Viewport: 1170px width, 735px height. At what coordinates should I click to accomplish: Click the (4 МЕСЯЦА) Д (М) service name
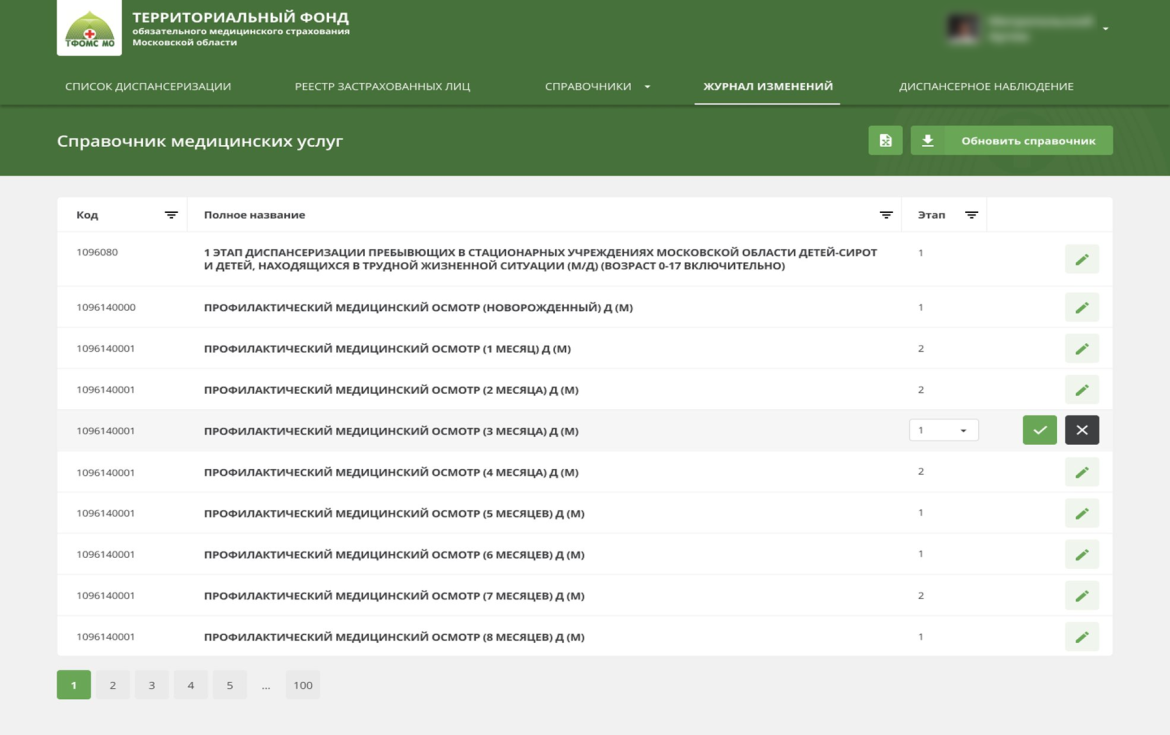(x=391, y=472)
